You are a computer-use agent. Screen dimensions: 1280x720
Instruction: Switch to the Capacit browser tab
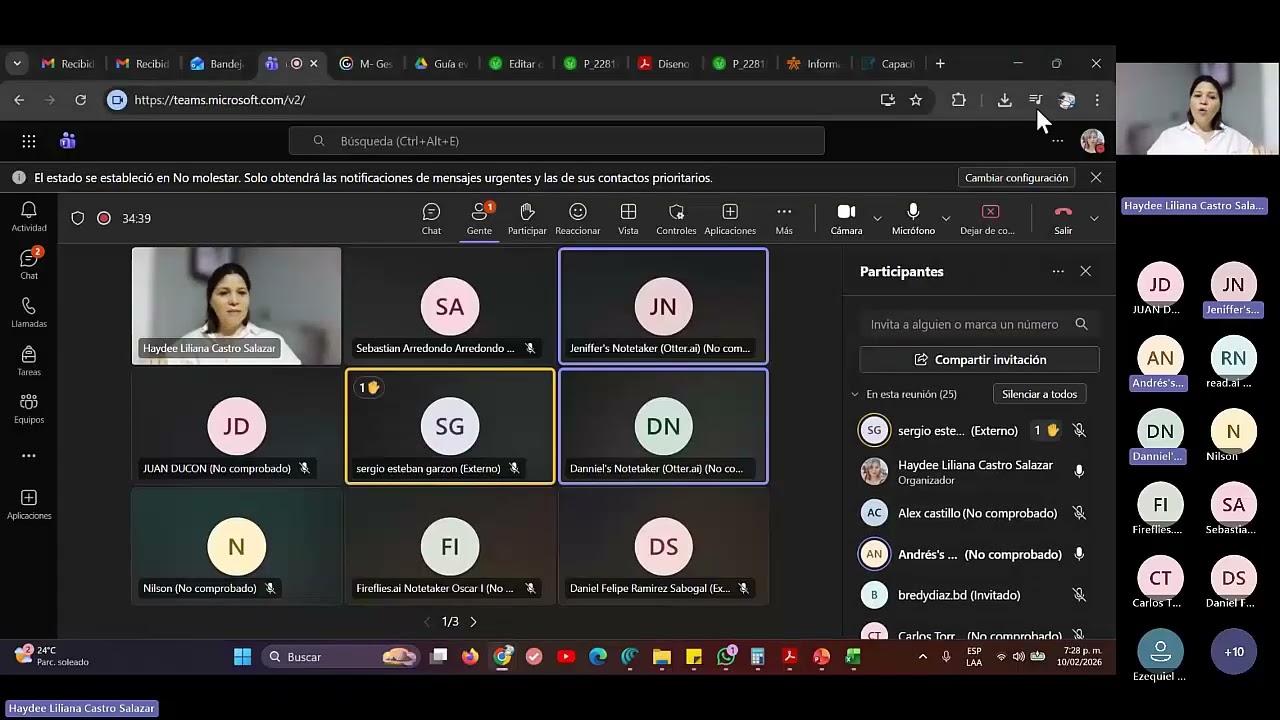click(x=889, y=64)
